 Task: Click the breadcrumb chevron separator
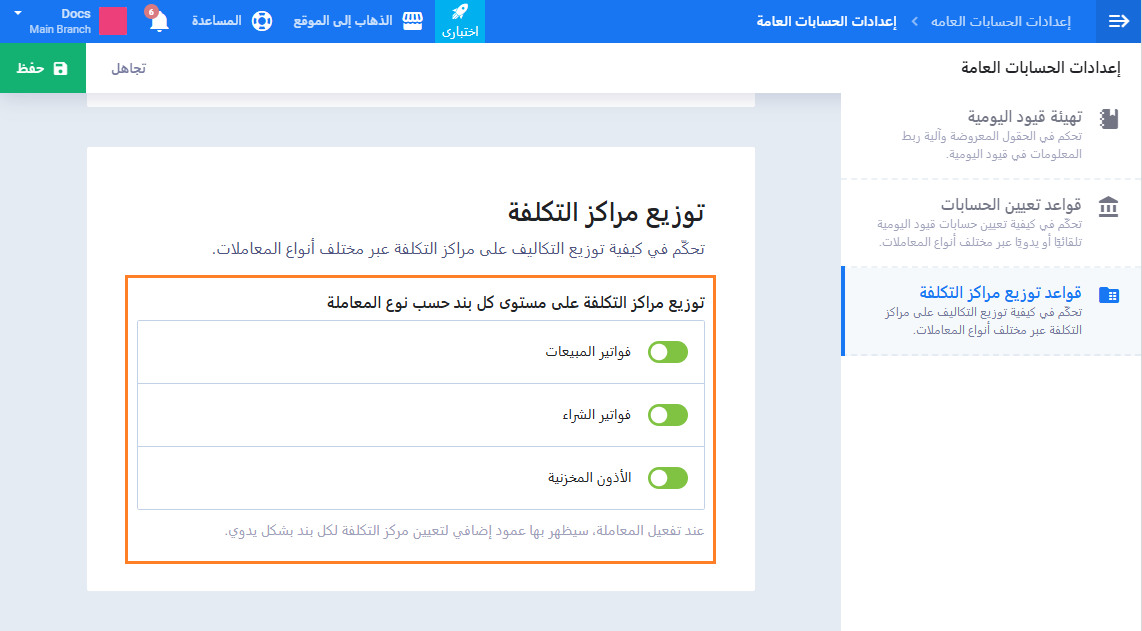tap(914, 21)
